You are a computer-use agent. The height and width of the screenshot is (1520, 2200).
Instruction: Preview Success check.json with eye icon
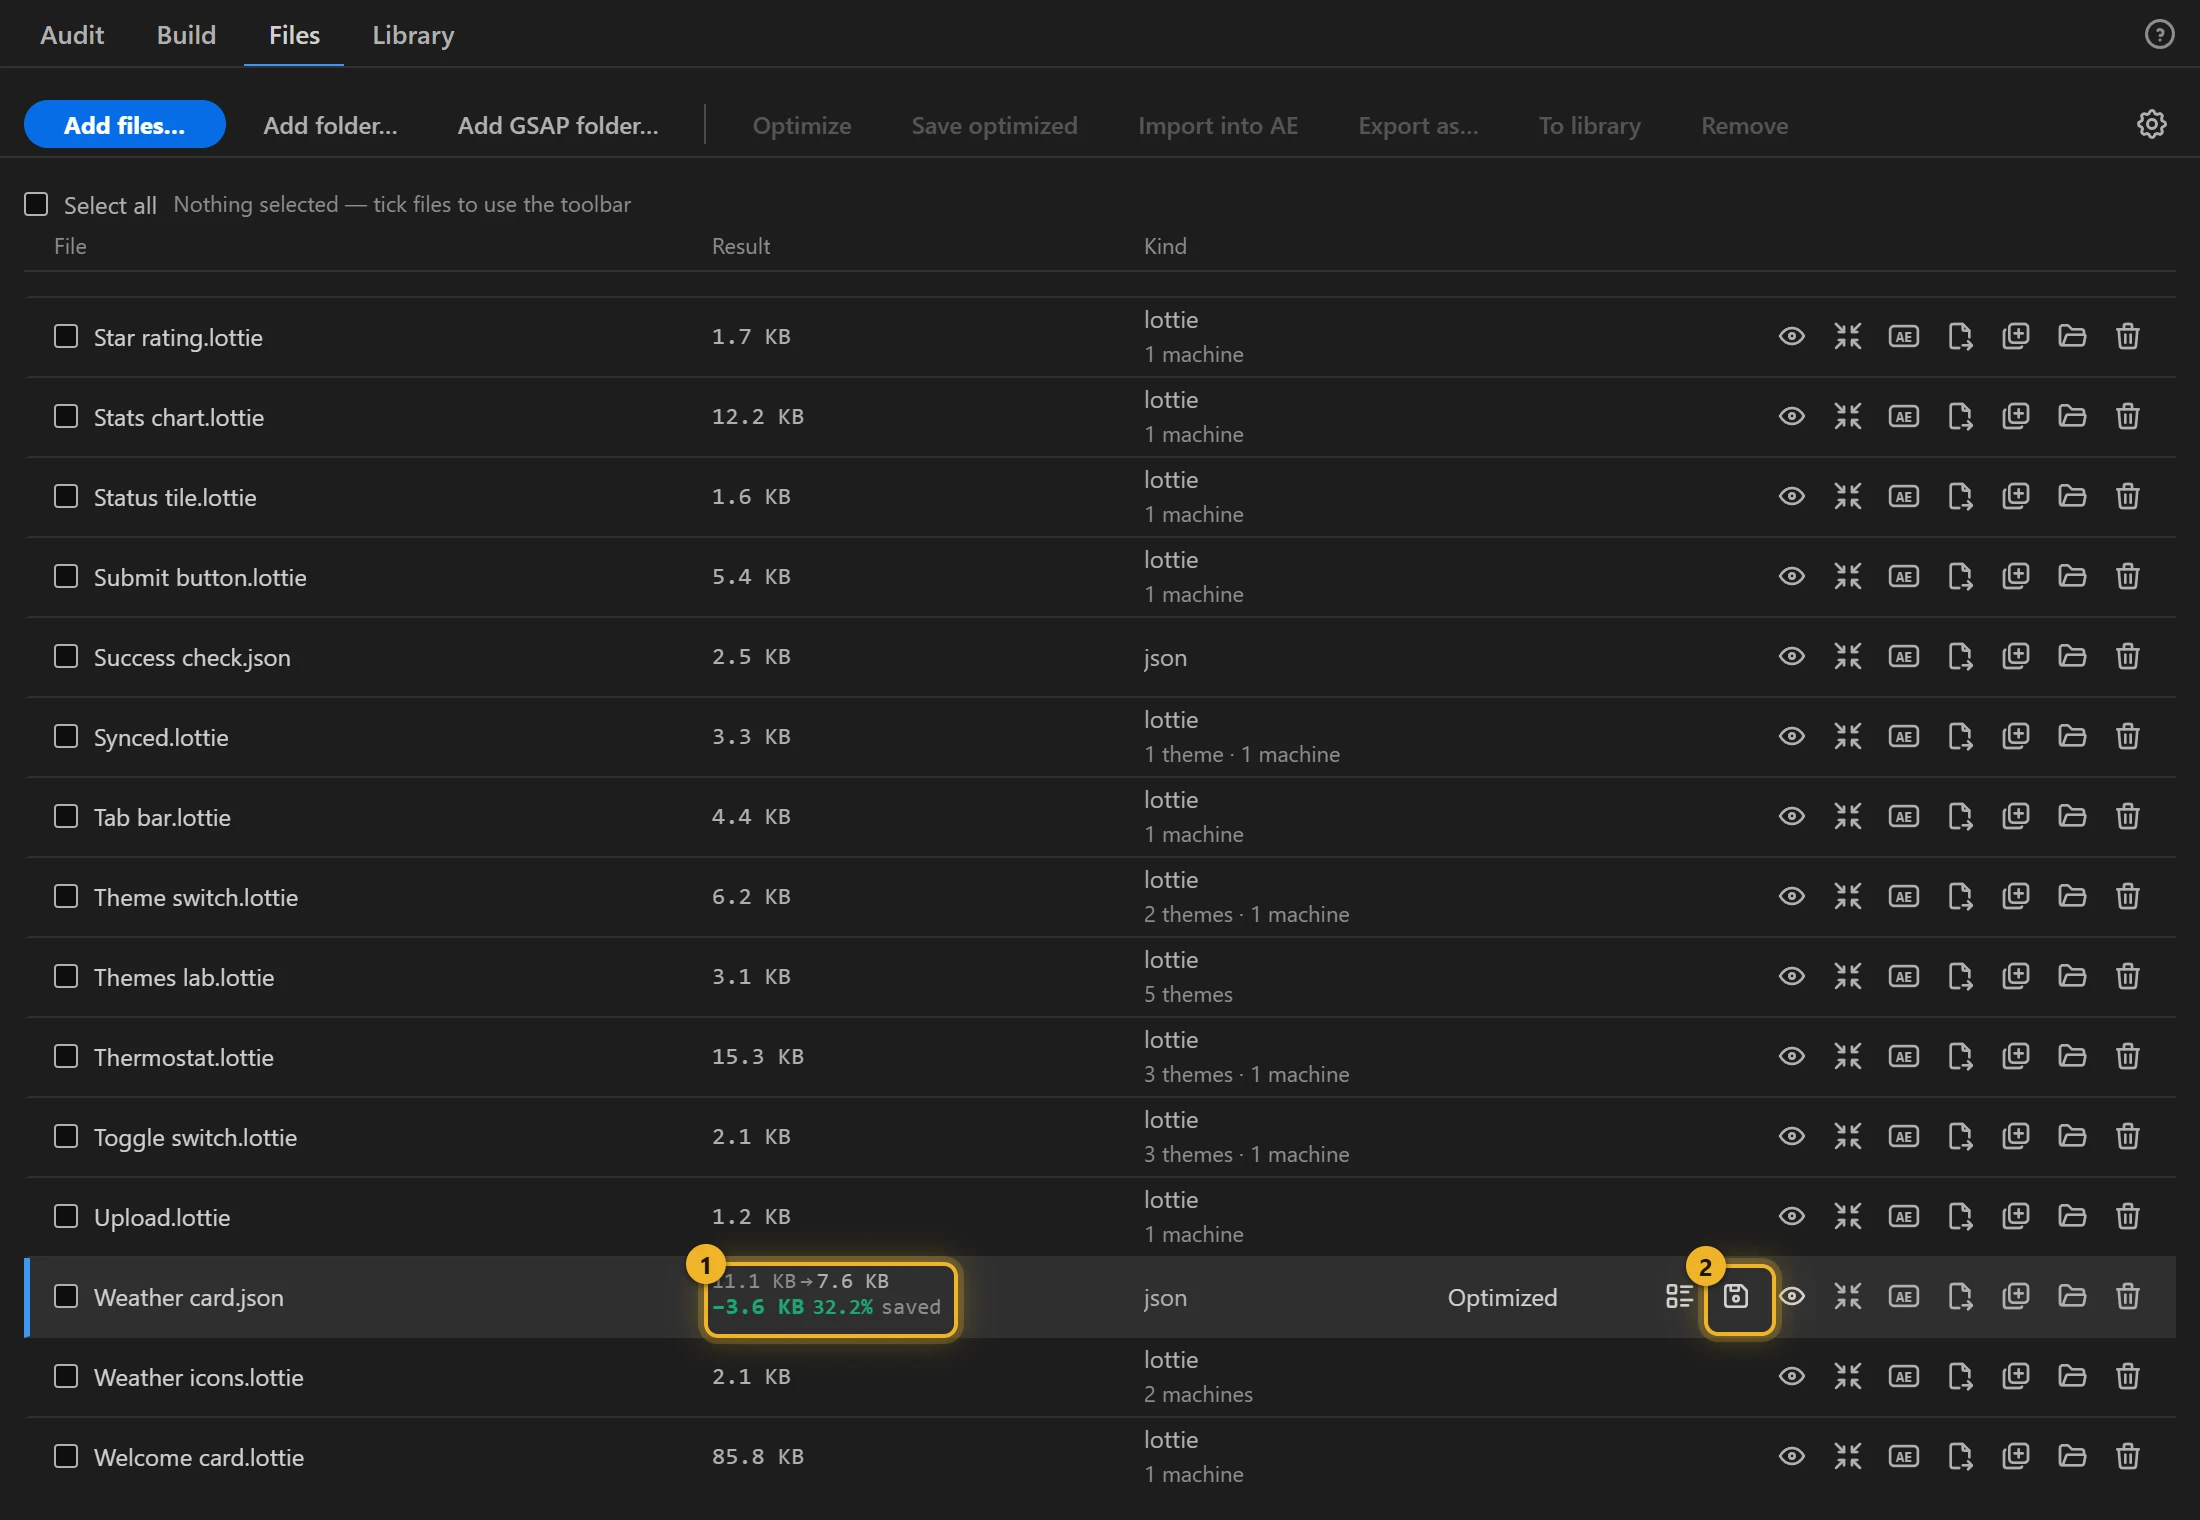(x=1792, y=657)
